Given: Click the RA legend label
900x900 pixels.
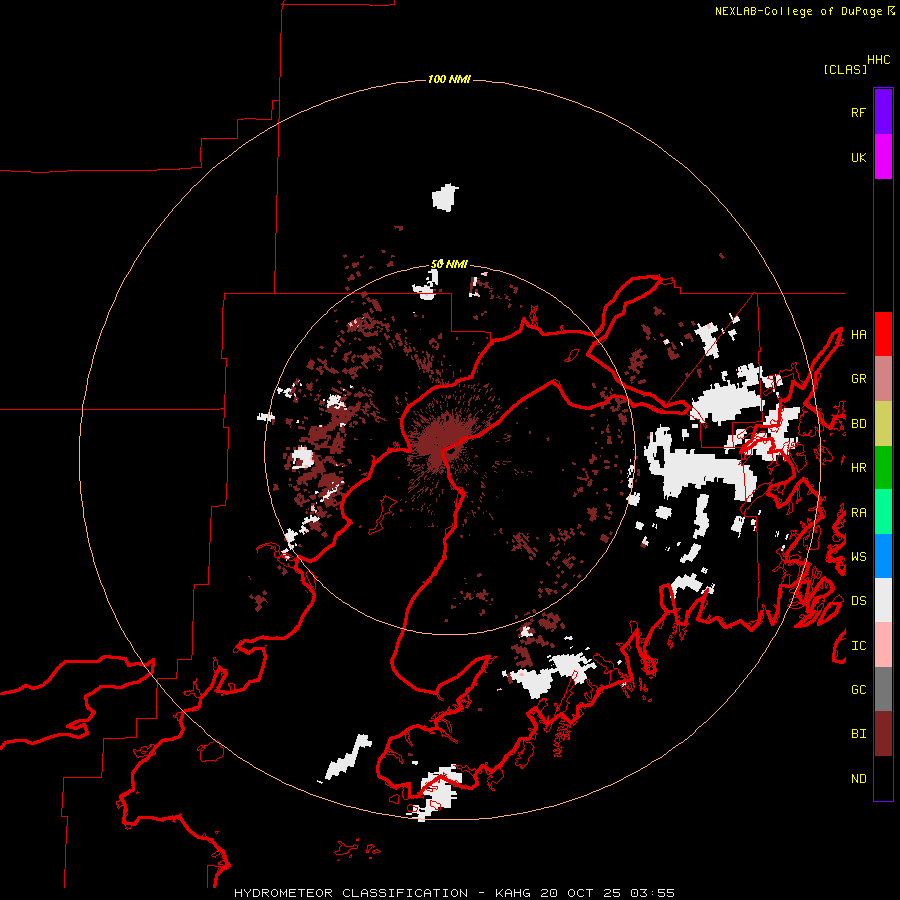Looking at the screenshot, I should pos(859,513).
